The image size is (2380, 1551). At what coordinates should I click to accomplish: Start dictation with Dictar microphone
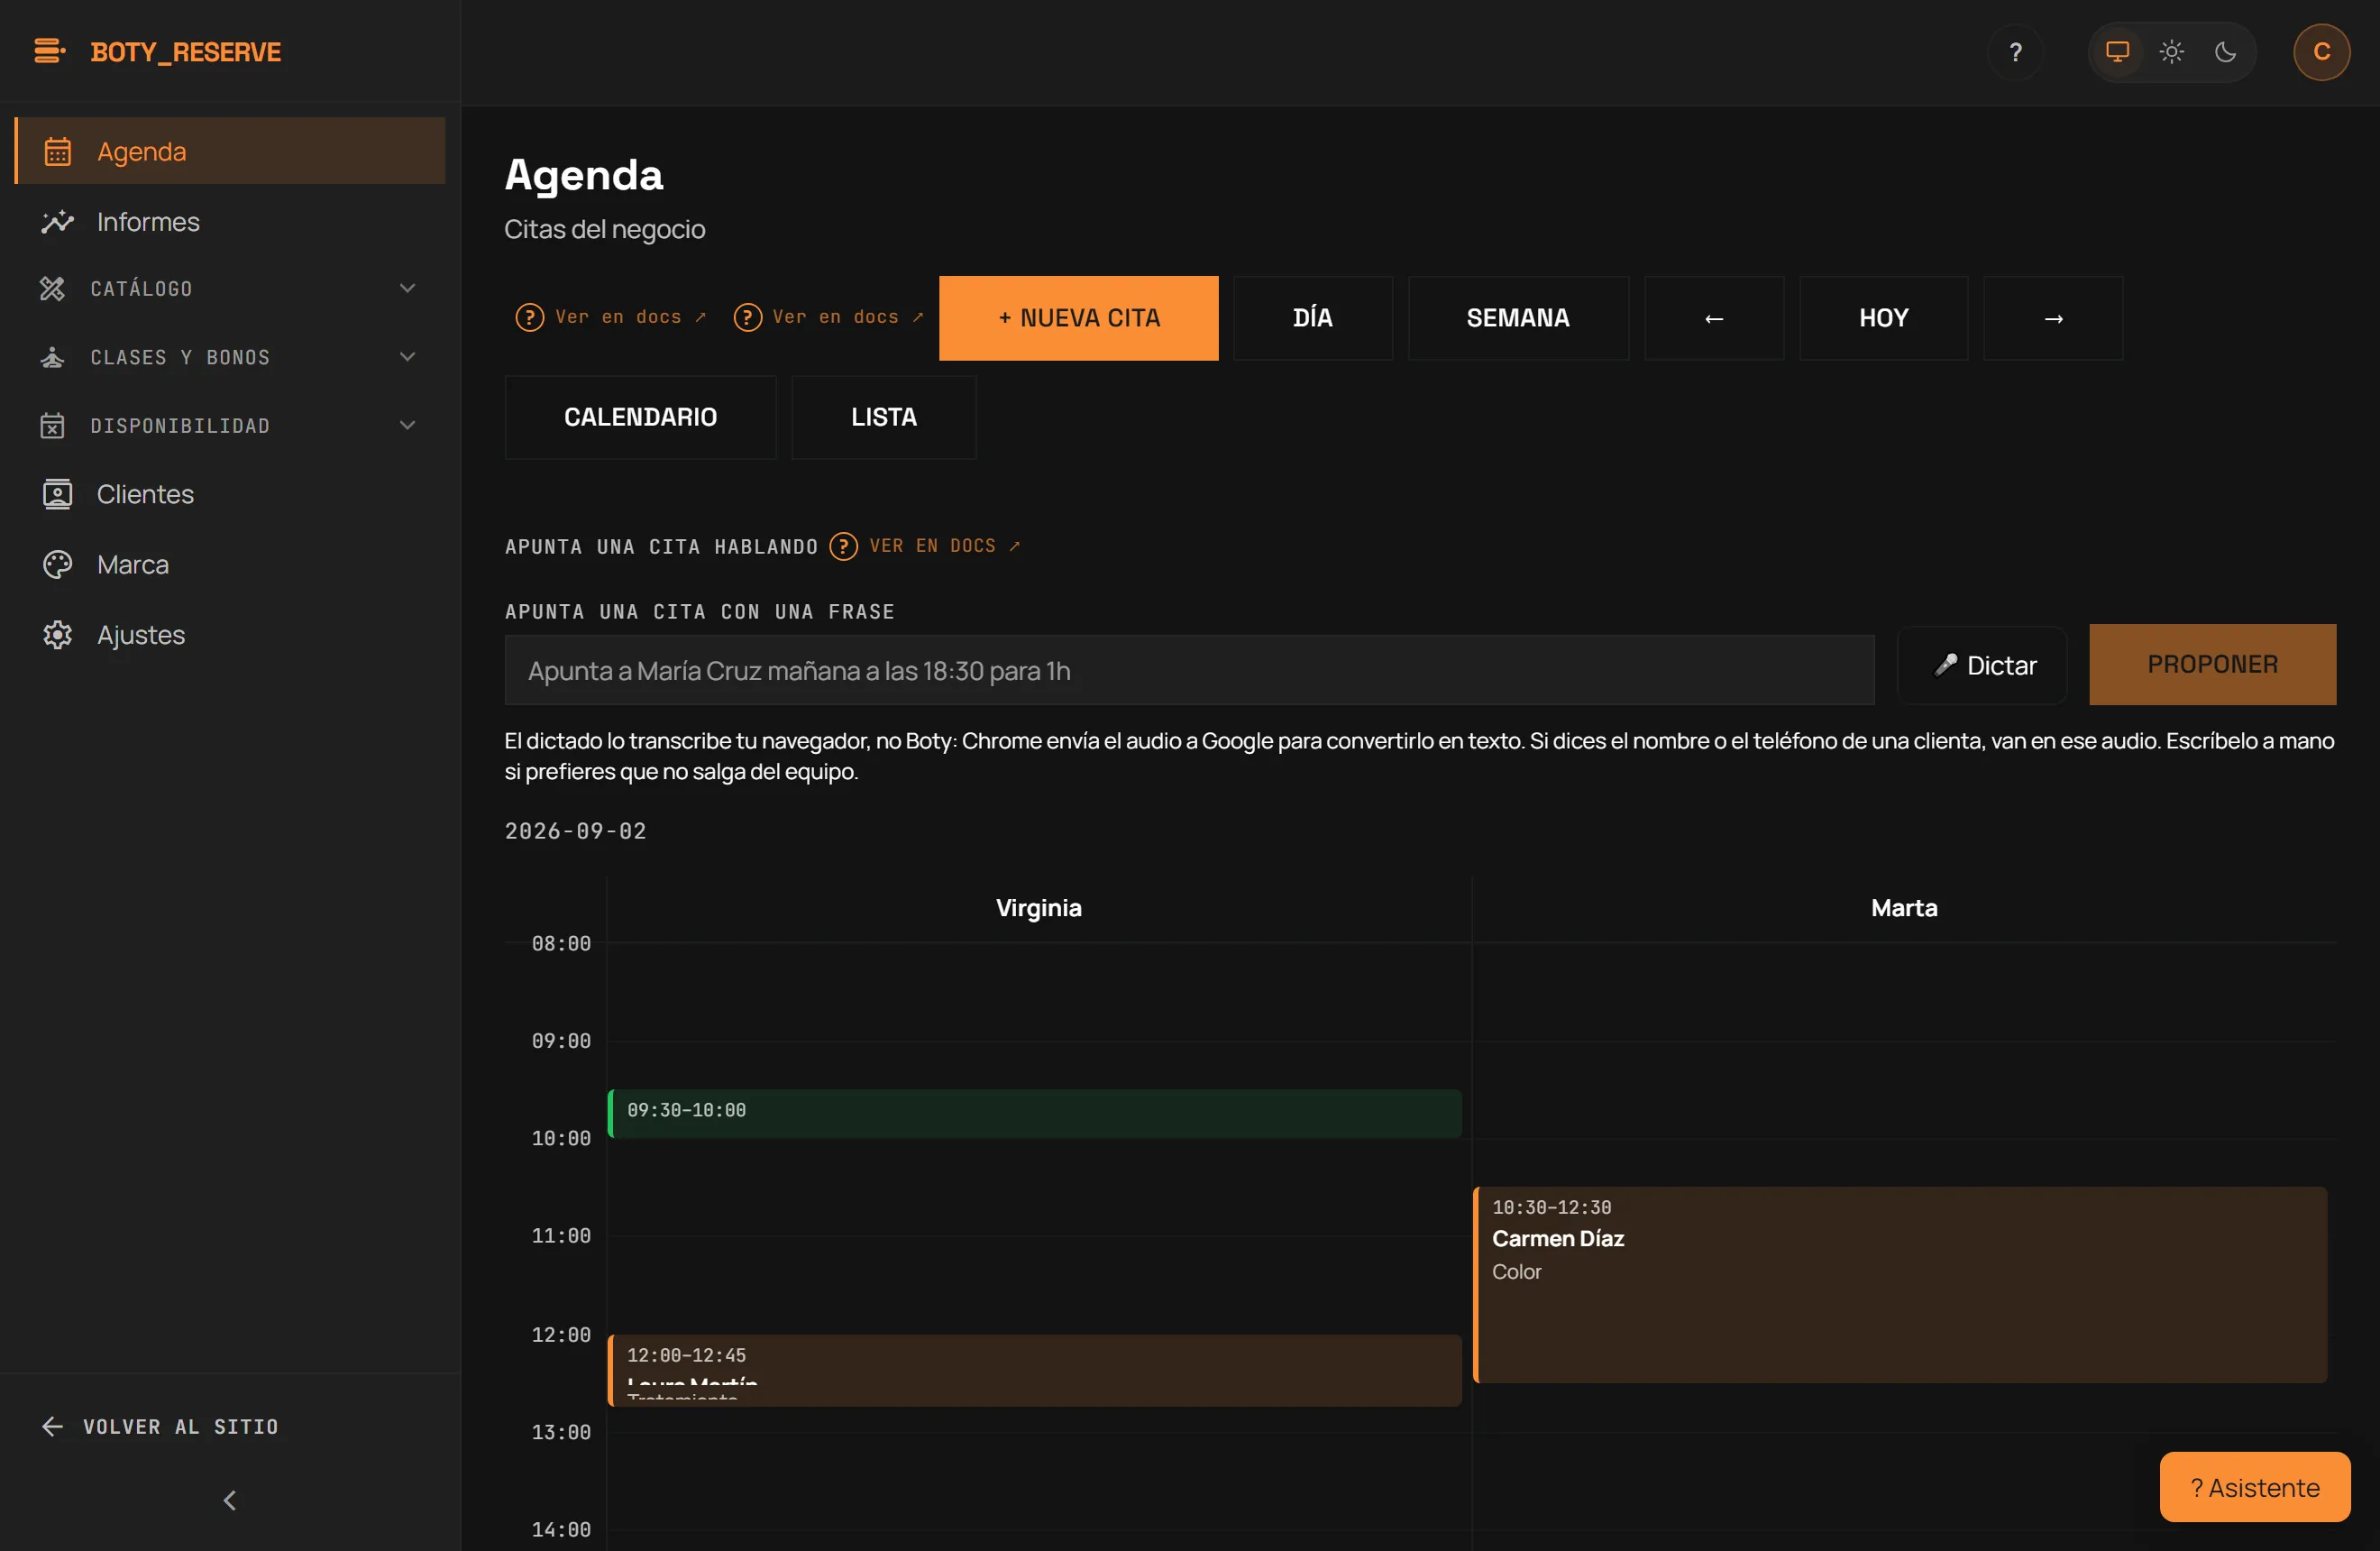[1982, 665]
